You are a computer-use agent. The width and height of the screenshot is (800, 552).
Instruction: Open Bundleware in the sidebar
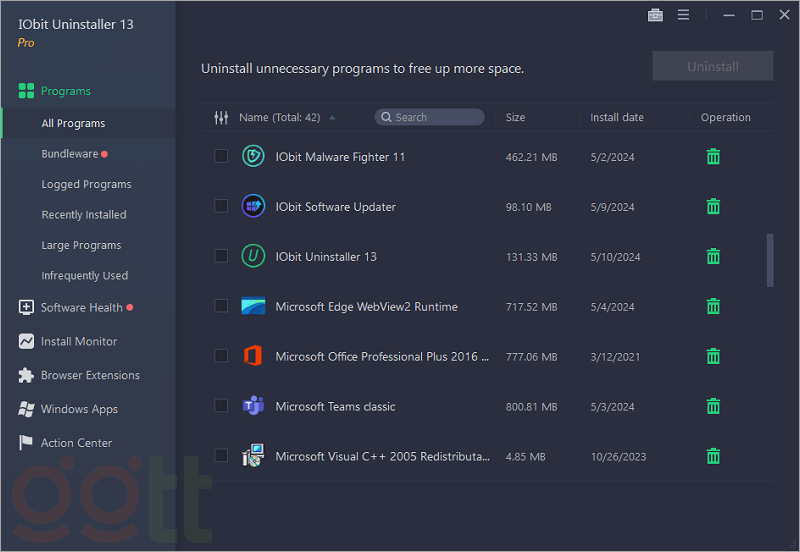point(70,154)
